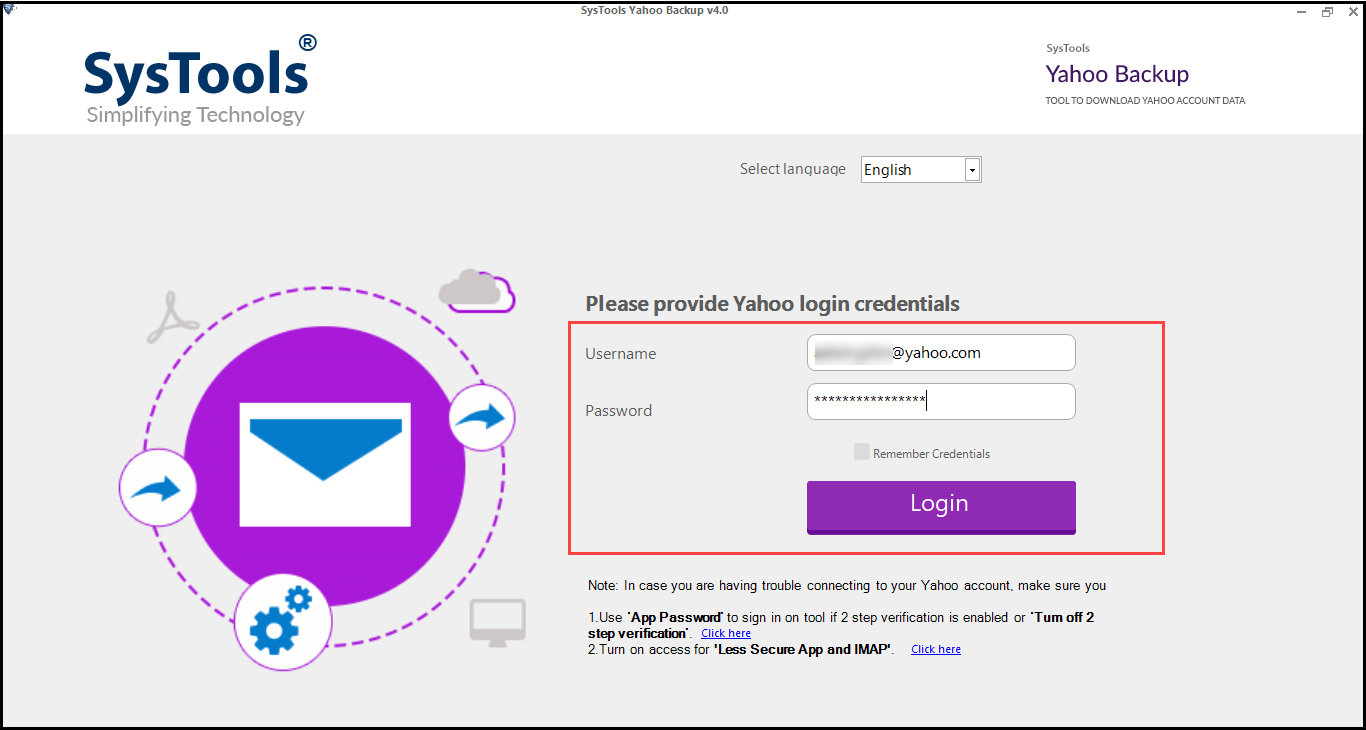This screenshot has height=730, width=1366.
Task: Focus the Password input field
Action: 940,402
